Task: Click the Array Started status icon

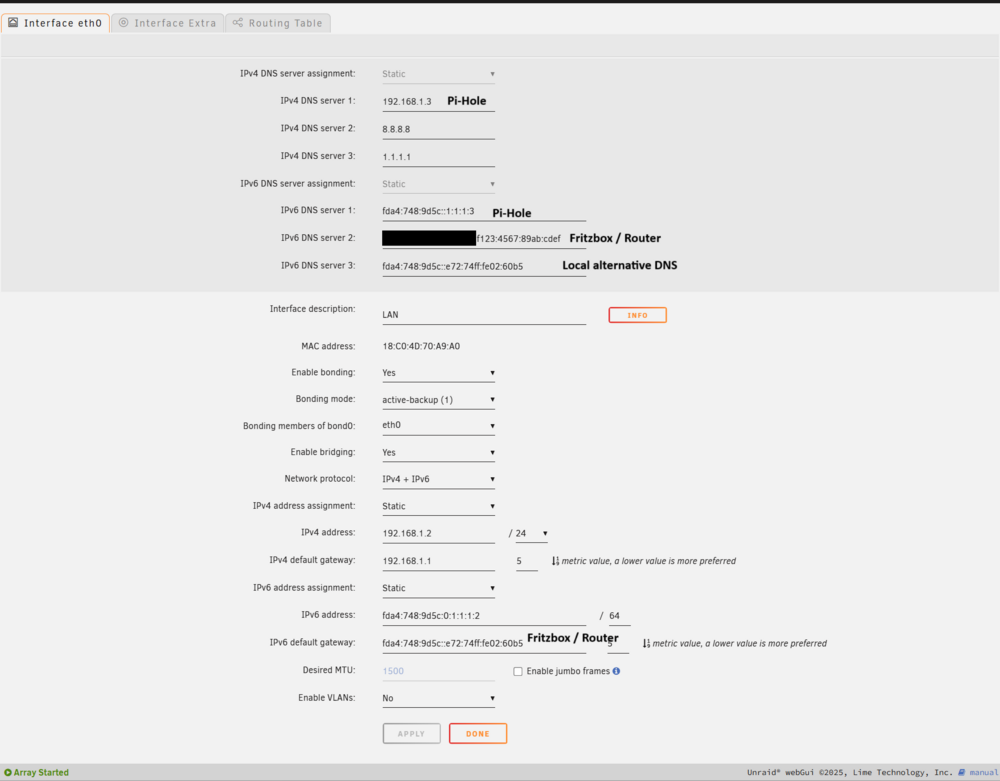Action: point(8,772)
